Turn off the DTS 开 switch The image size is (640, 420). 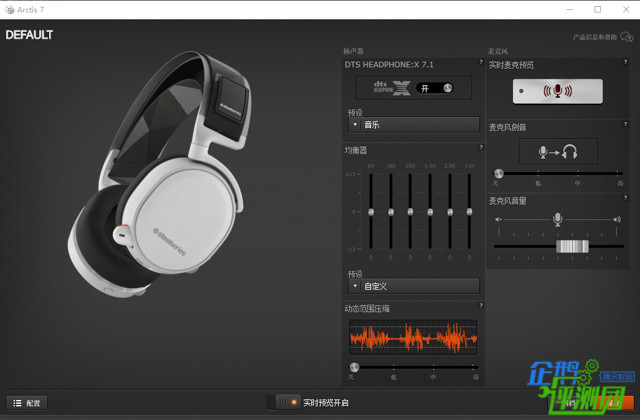[435, 88]
